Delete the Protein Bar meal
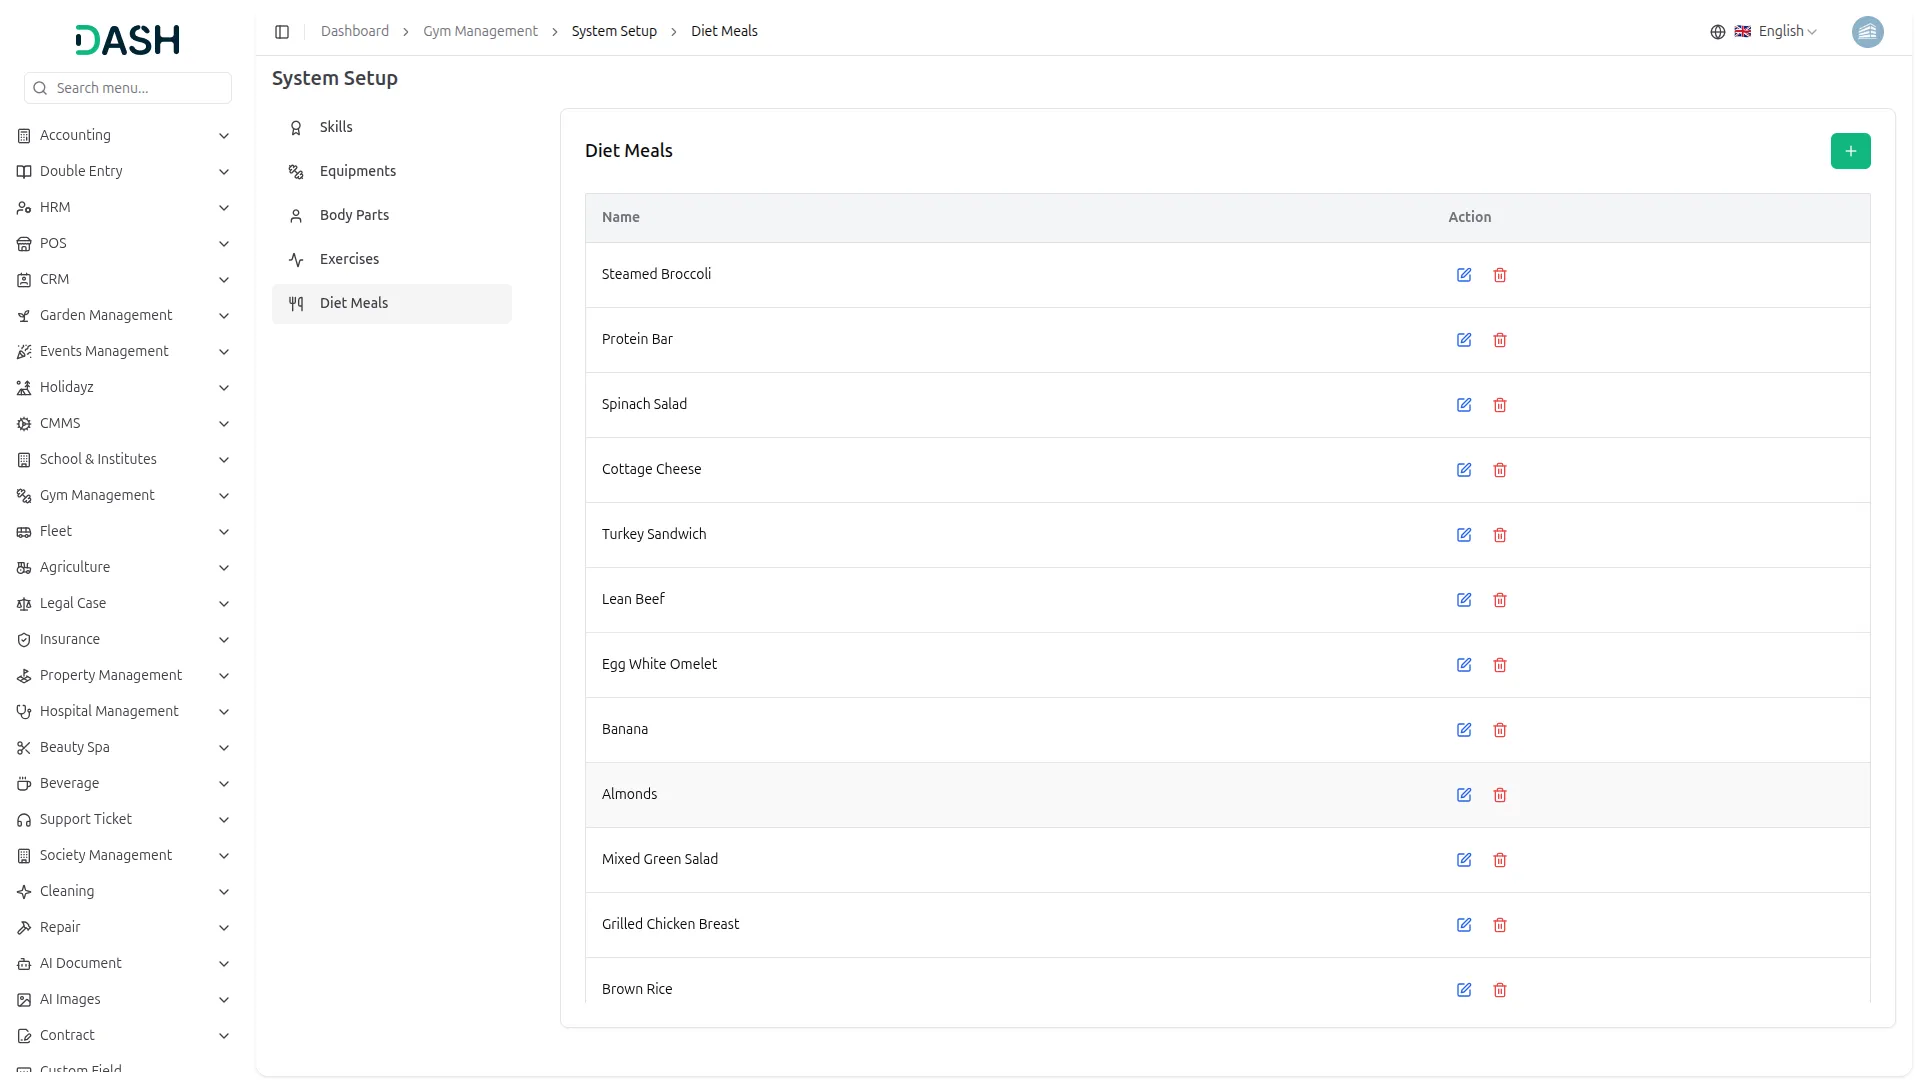1920x1080 pixels. point(1500,340)
